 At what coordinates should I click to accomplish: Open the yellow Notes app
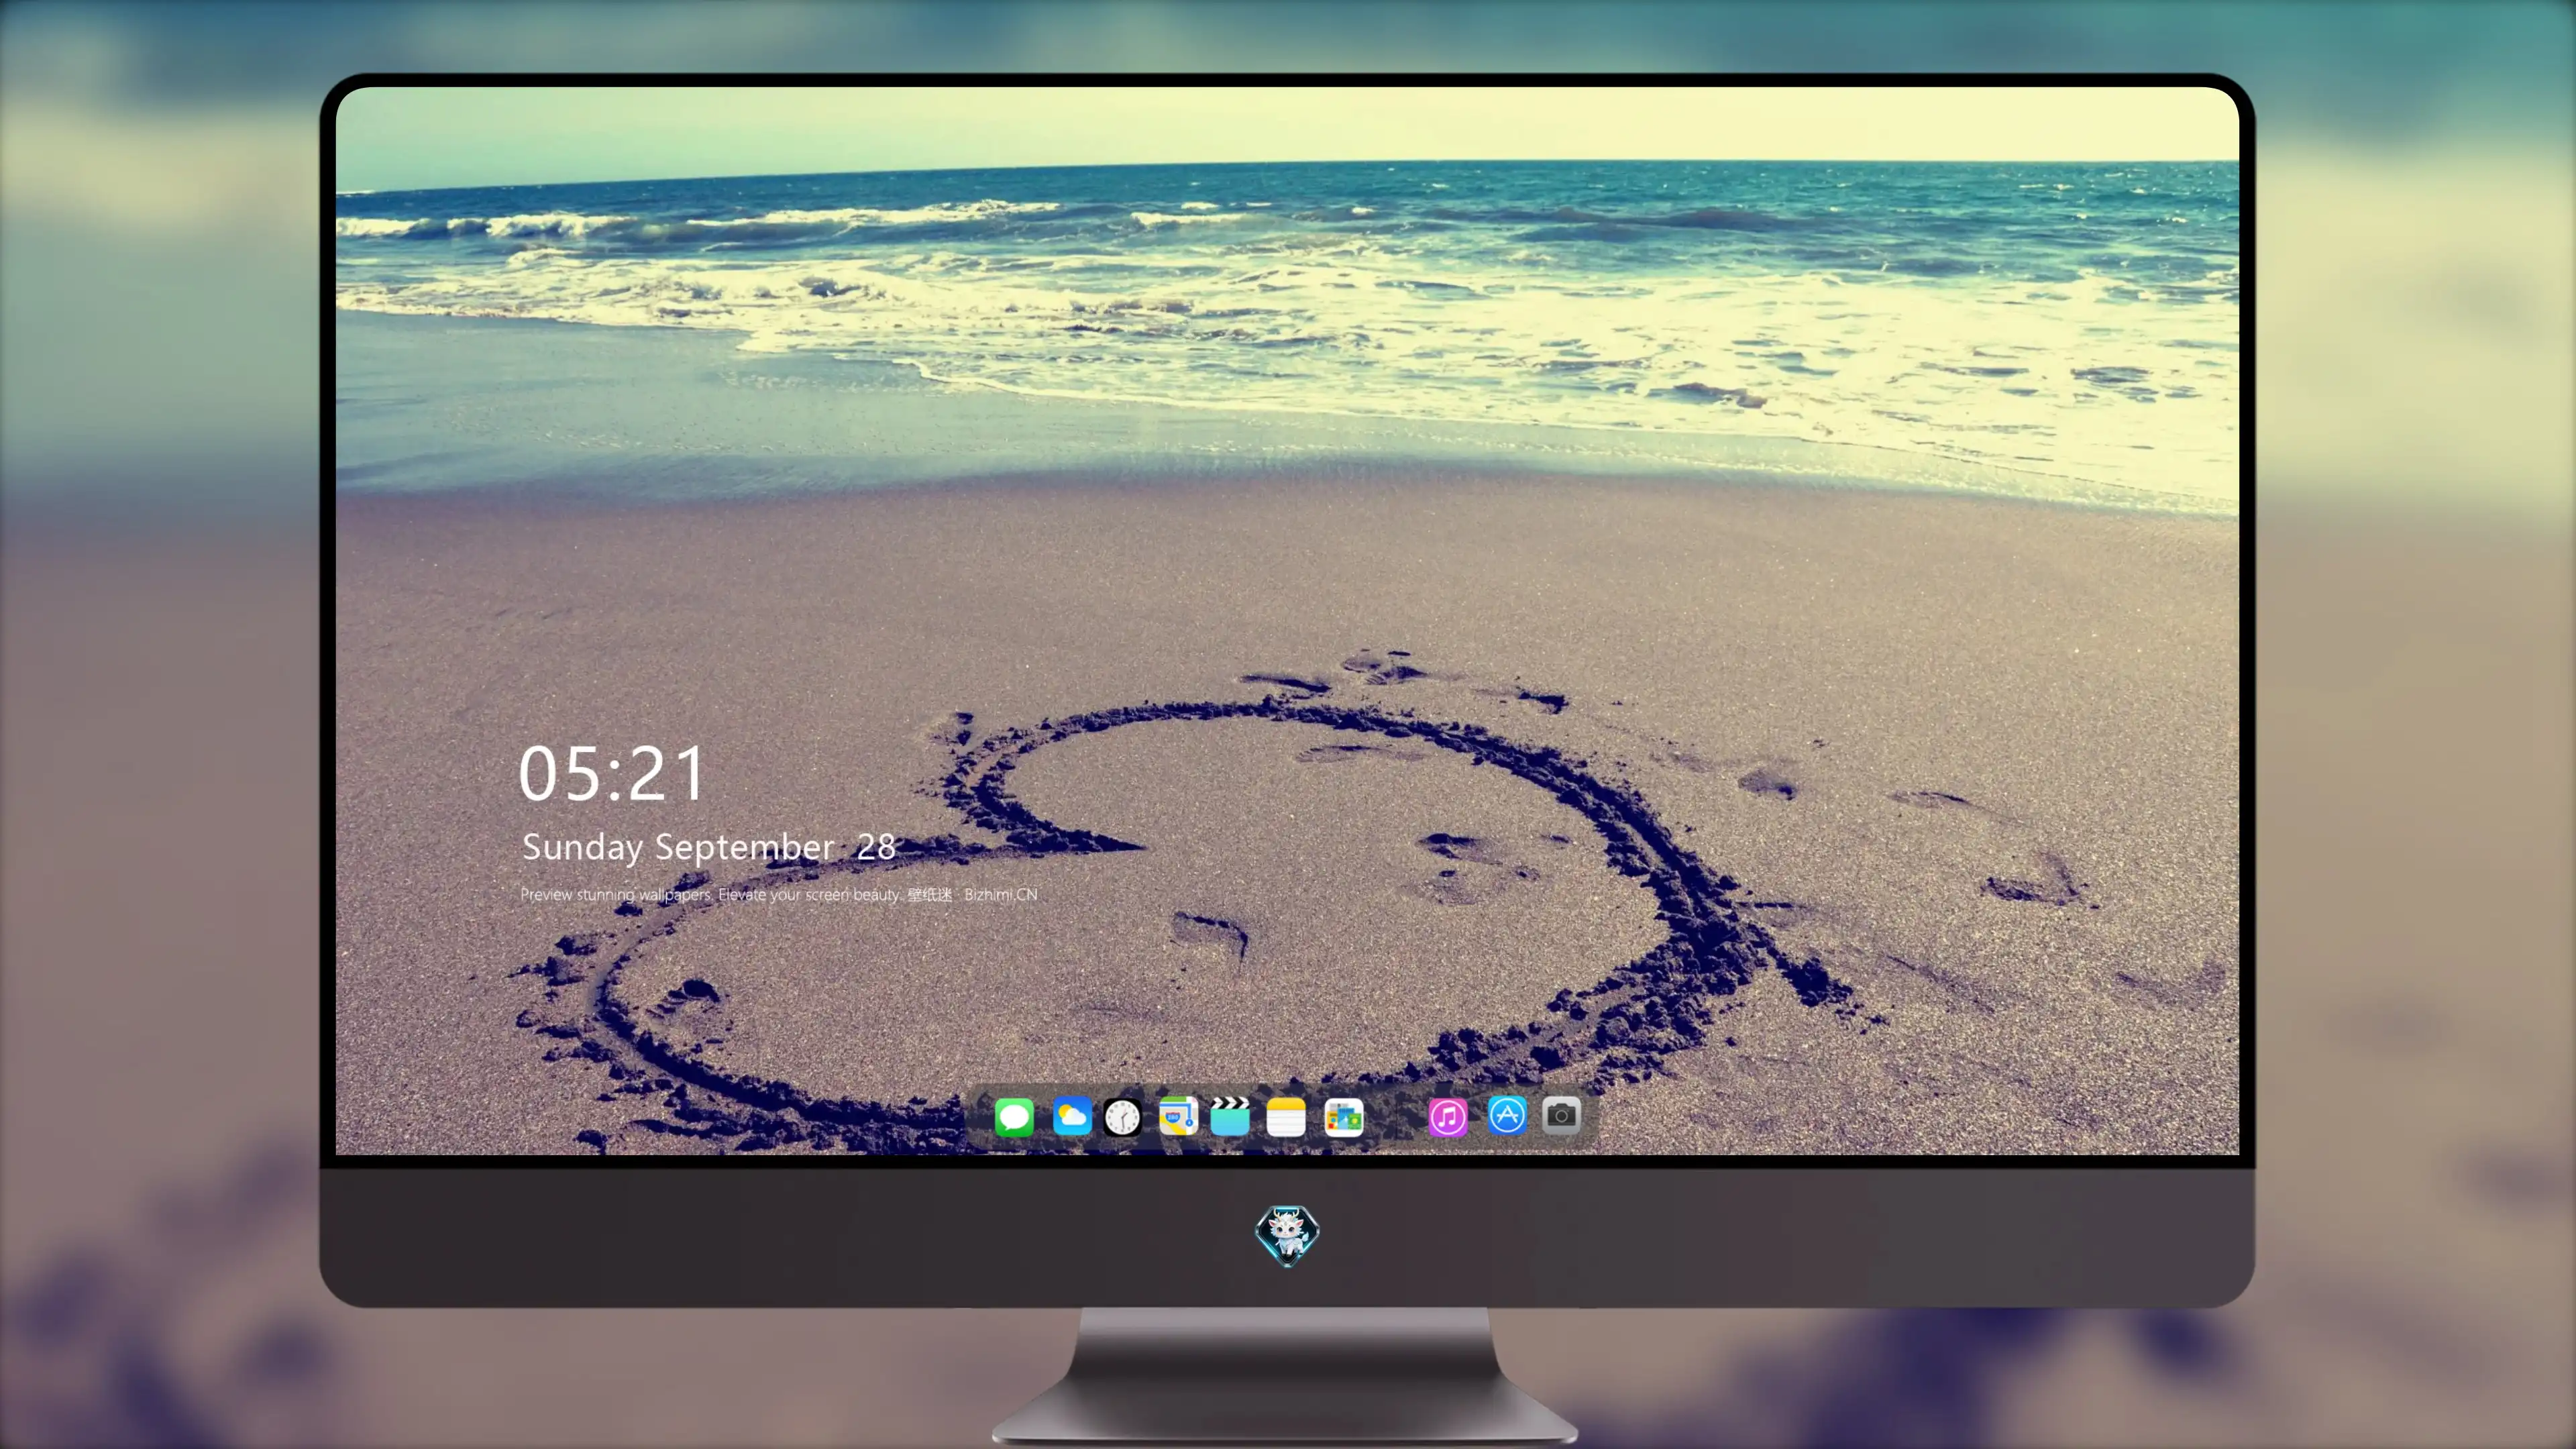pos(1286,1117)
